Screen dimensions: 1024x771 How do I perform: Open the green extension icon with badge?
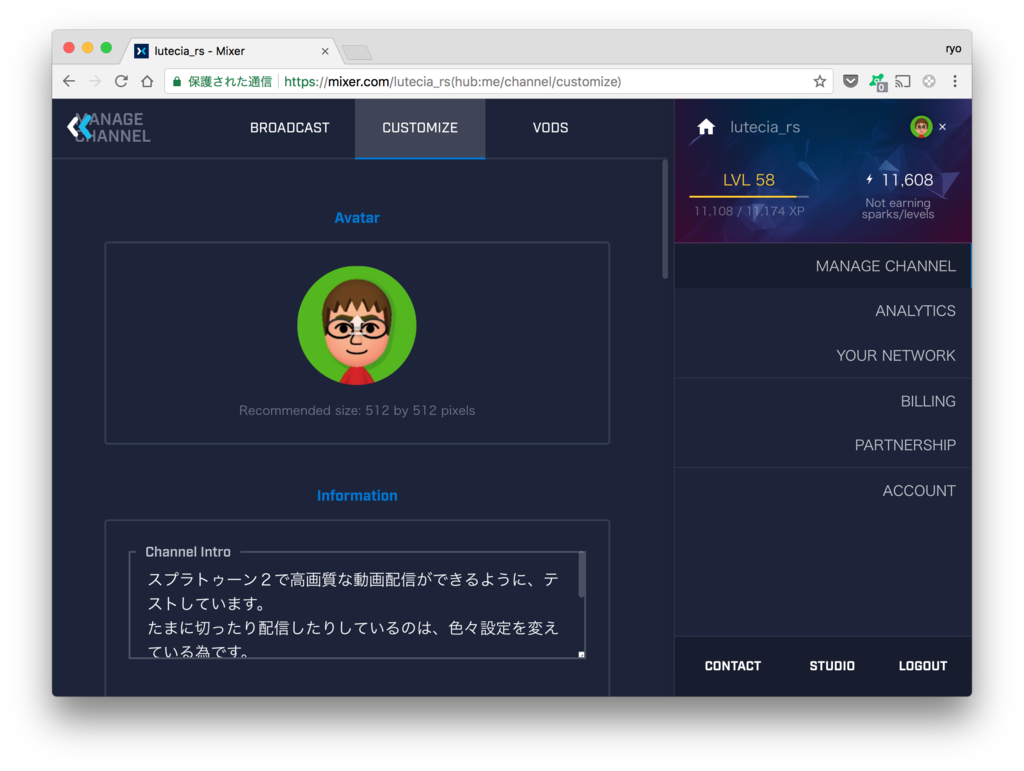point(877,82)
